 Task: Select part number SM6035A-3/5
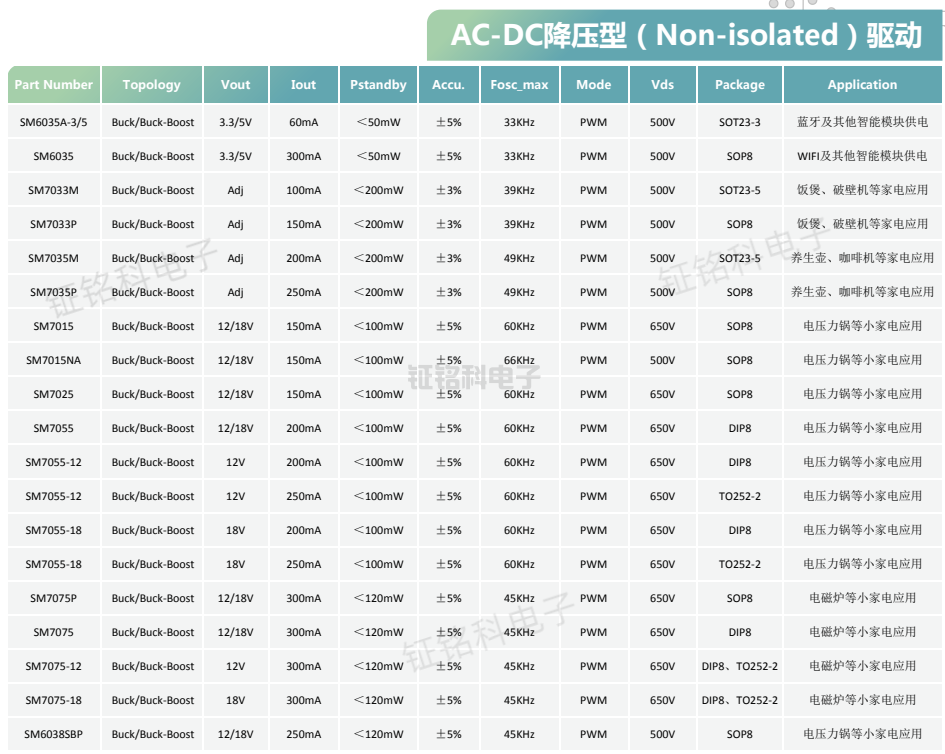[54, 122]
